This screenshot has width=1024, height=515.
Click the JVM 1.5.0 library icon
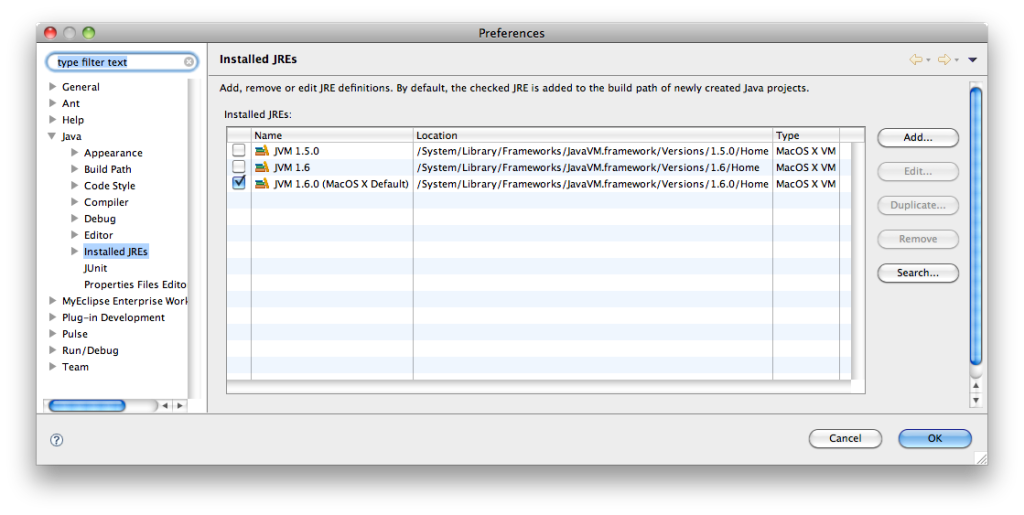point(262,151)
